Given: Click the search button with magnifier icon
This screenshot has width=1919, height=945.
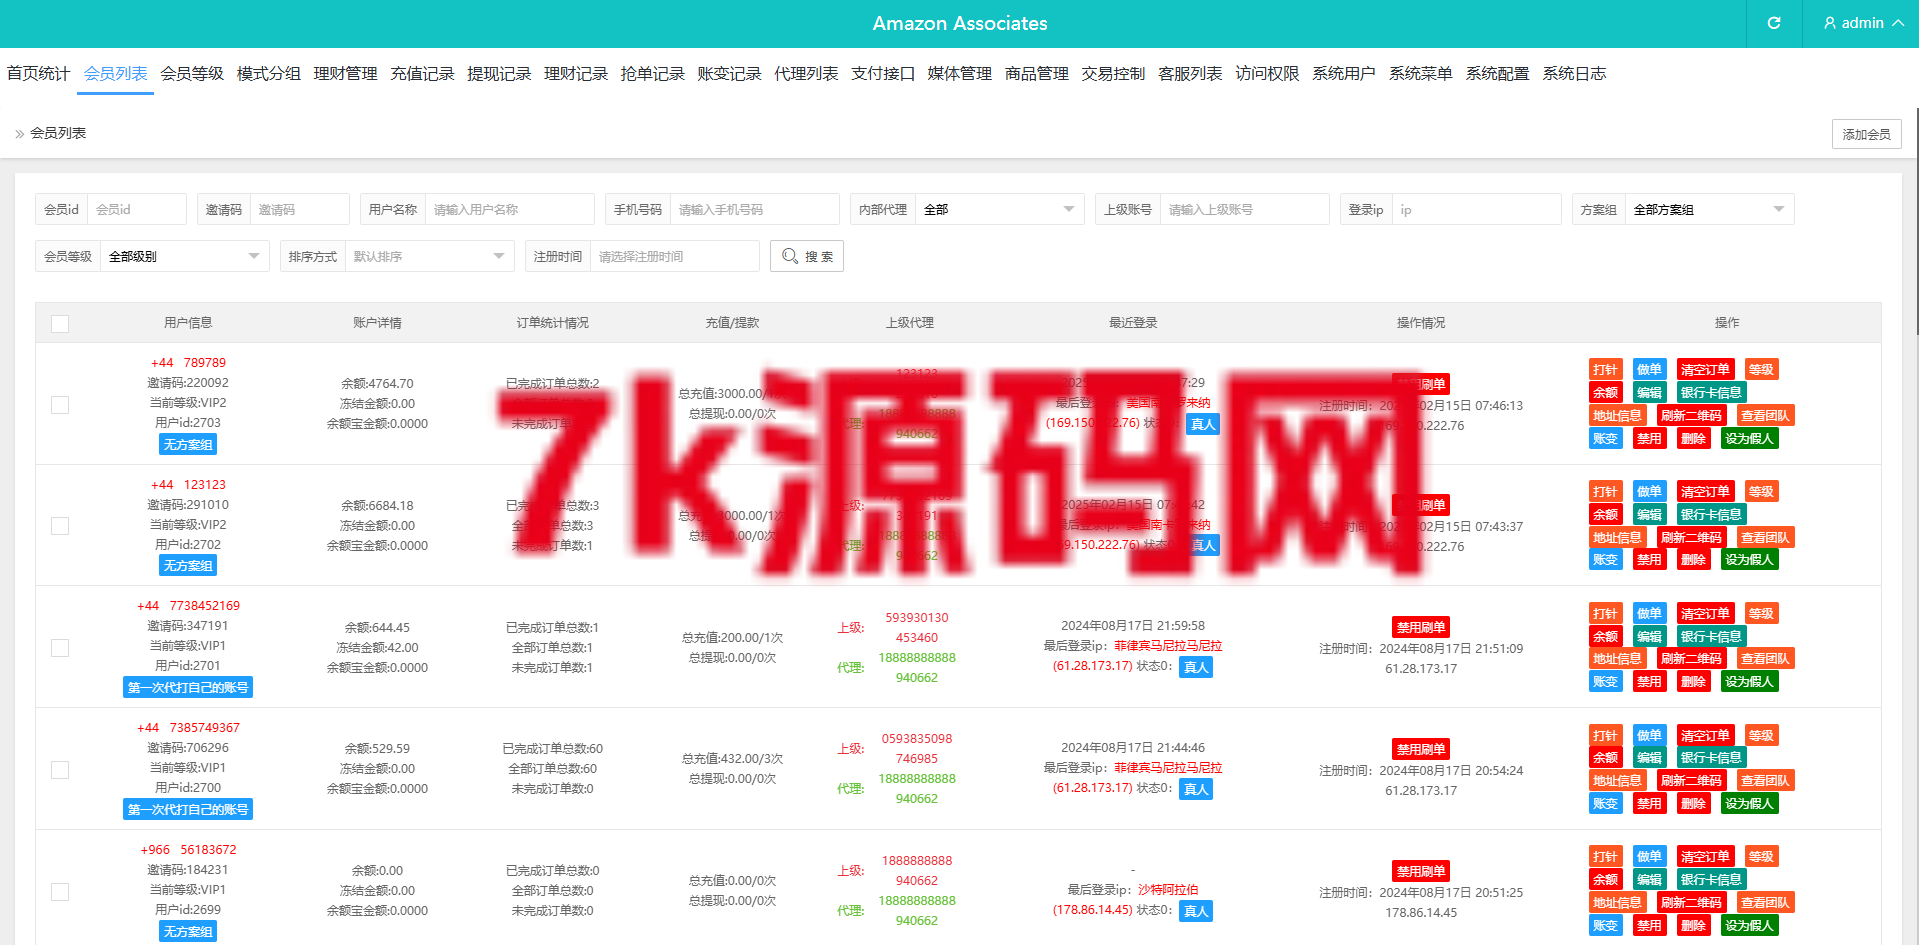Looking at the screenshot, I should [x=807, y=256].
